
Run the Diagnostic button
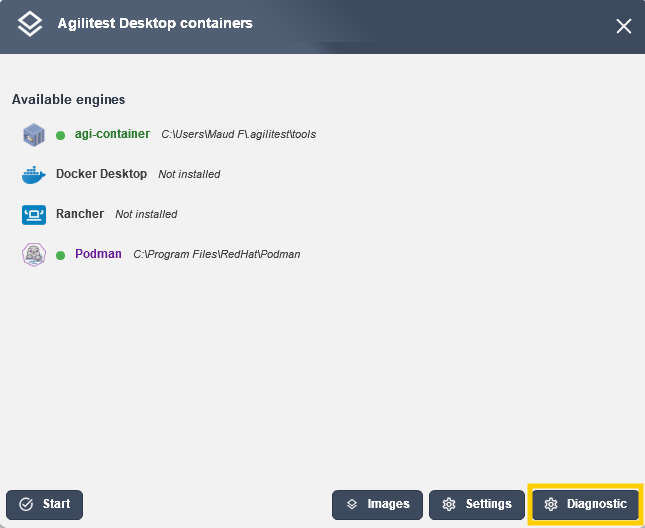coord(585,505)
